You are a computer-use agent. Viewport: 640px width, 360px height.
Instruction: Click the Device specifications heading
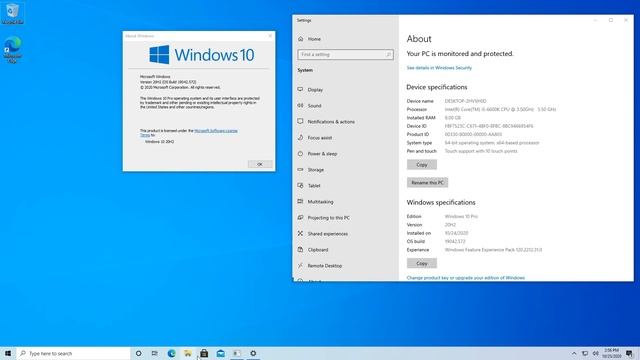tap(437, 87)
